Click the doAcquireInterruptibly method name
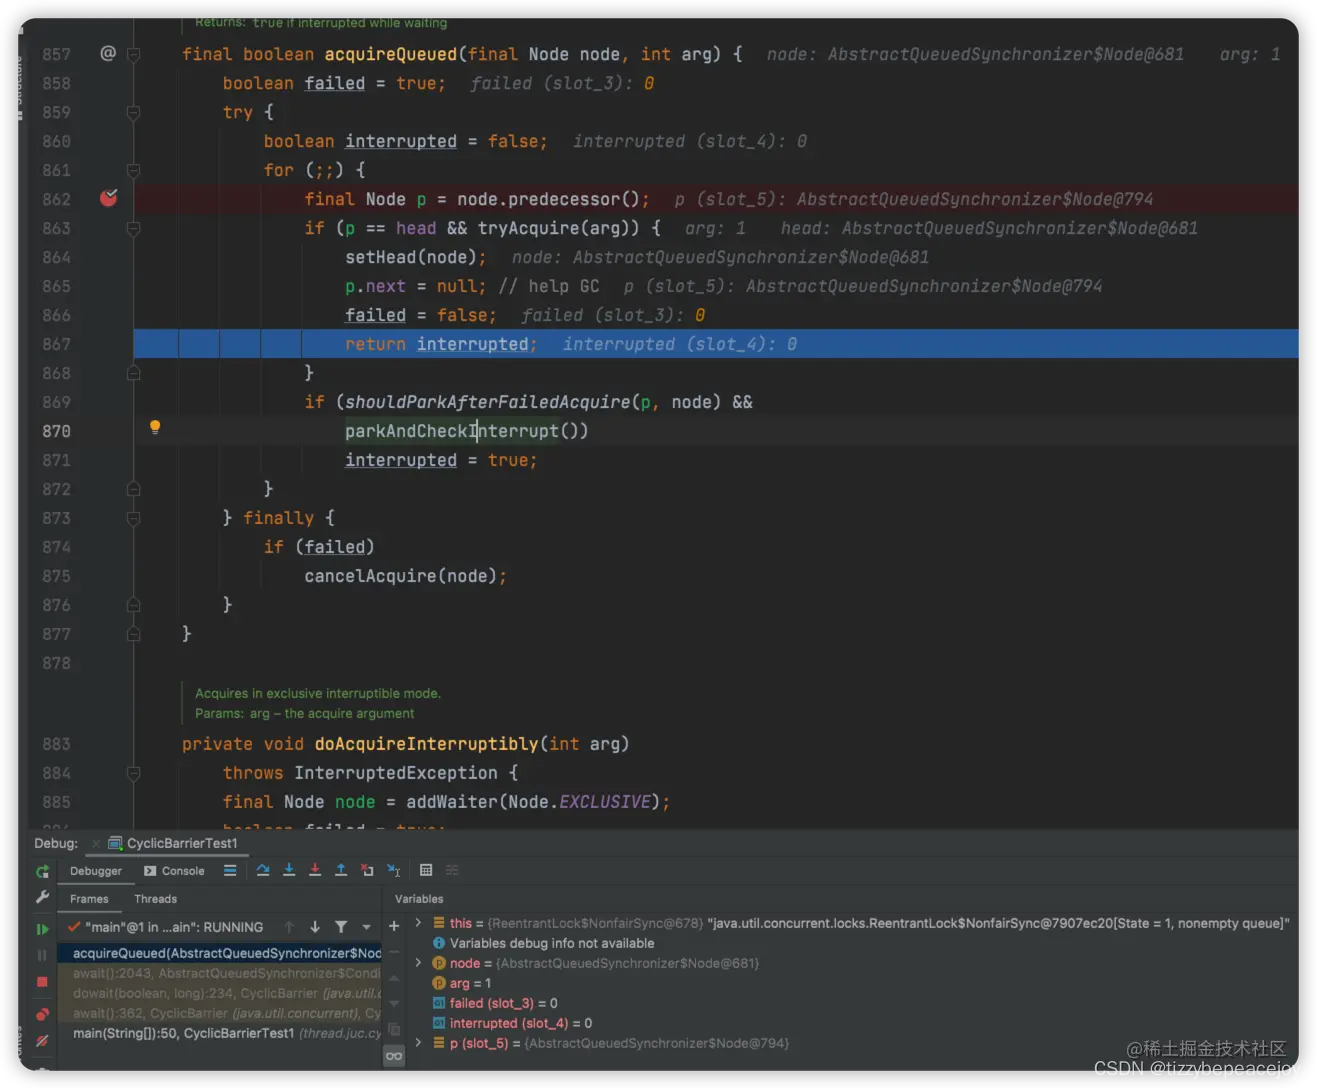Viewport: 1317px width, 1089px height. tap(427, 744)
